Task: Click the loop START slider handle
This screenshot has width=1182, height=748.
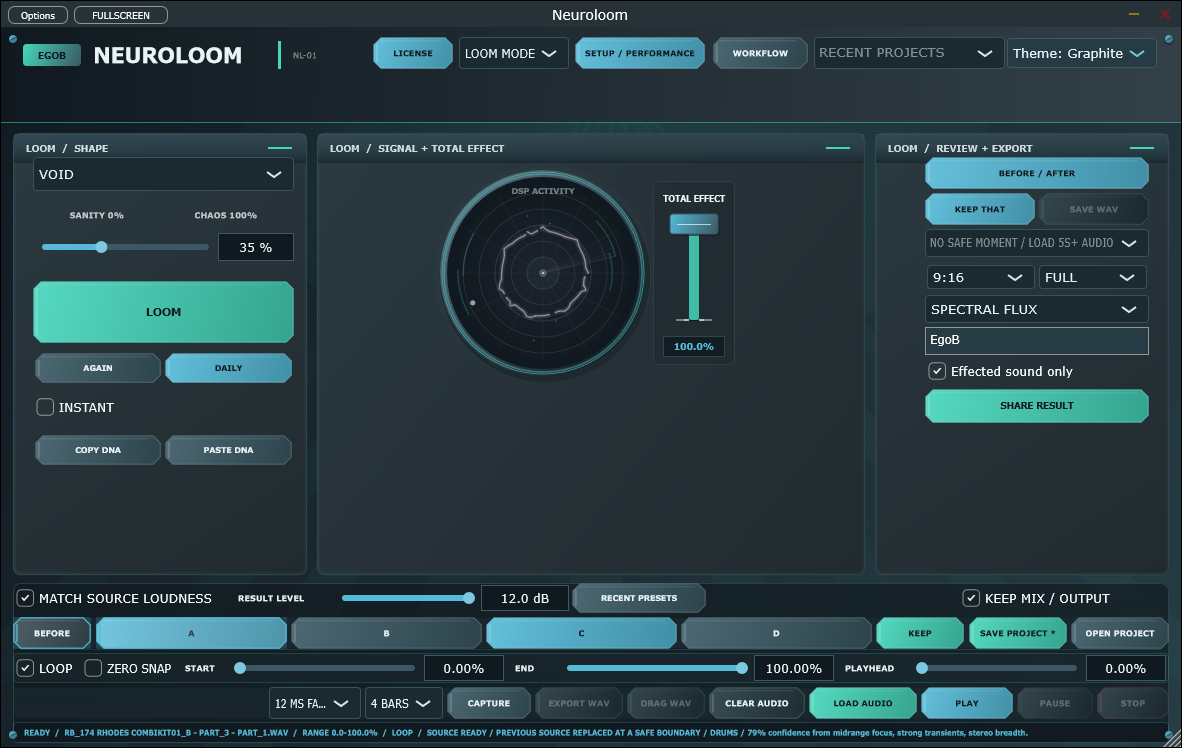Action: (240, 668)
